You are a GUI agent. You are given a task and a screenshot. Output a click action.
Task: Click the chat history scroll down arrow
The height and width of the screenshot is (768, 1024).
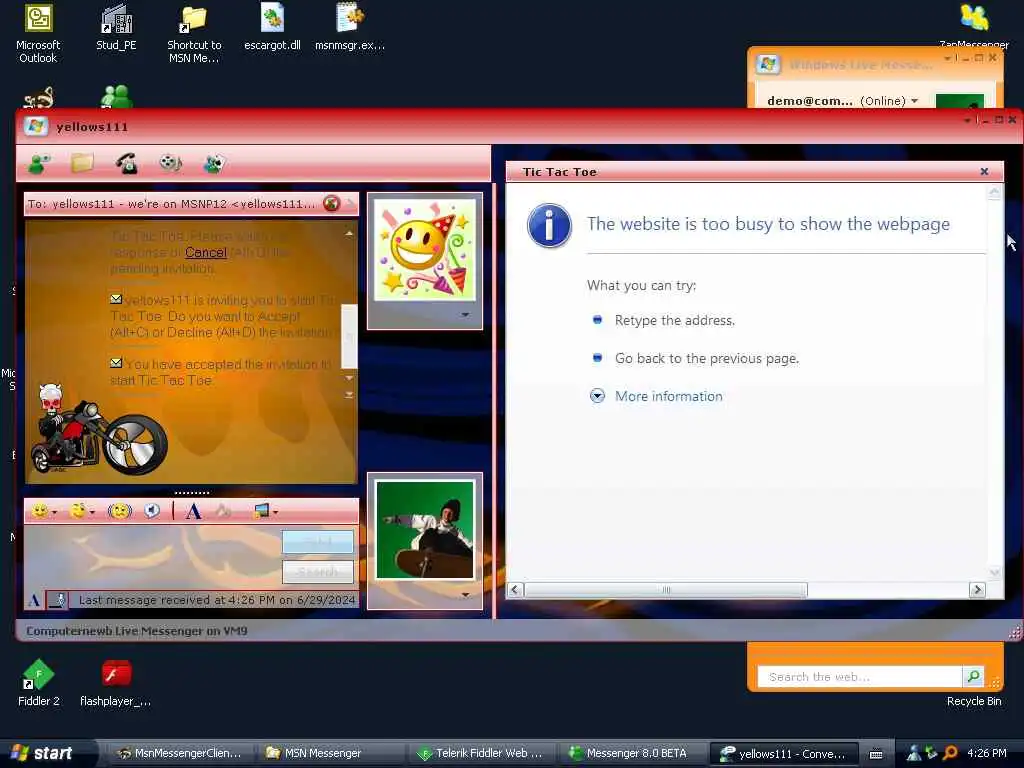pyautogui.click(x=349, y=378)
